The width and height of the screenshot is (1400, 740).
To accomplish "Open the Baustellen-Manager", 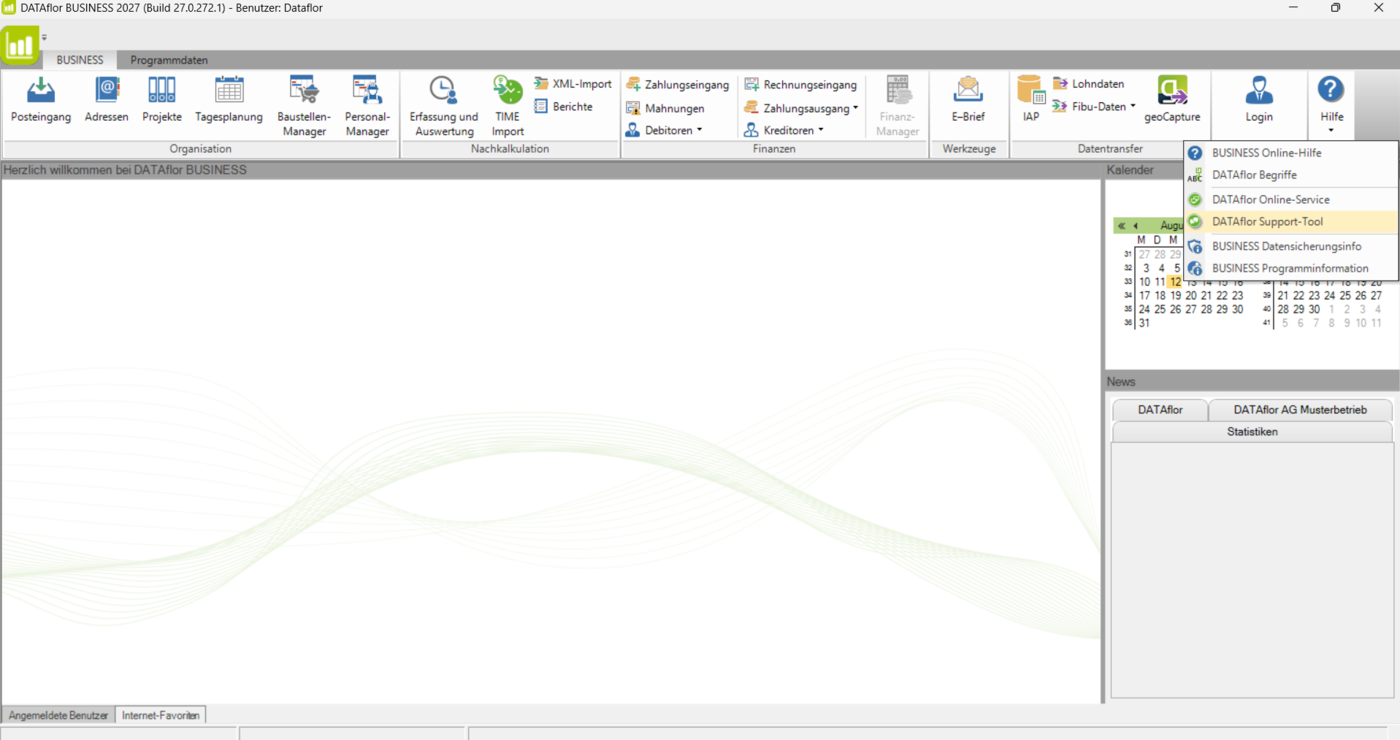I will click(x=304, y=106).
